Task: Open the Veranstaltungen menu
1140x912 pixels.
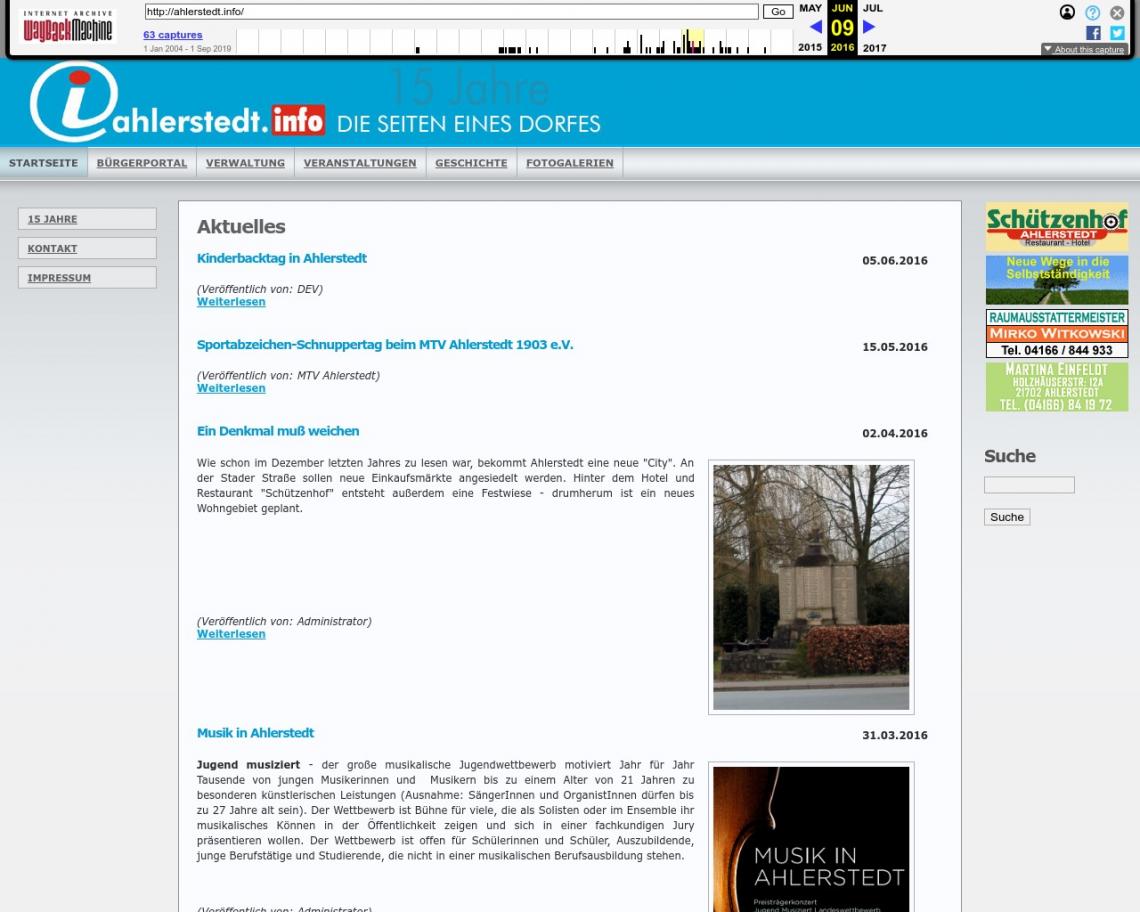Action: coord(360,163)
